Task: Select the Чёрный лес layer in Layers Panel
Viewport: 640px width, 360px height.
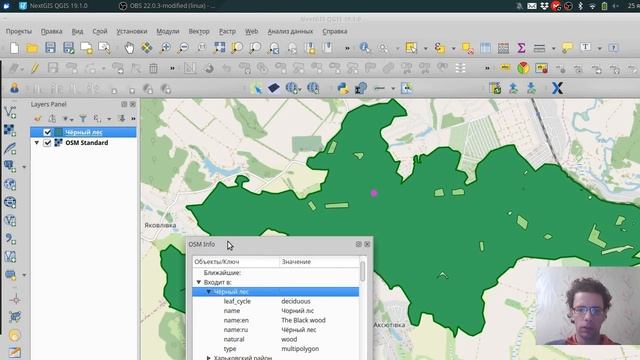Action: 83,132
